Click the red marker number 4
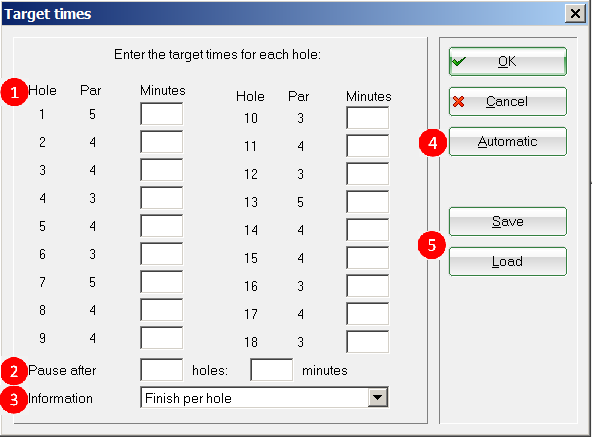This screenshot has height=437, width=592. coord(433,143)
